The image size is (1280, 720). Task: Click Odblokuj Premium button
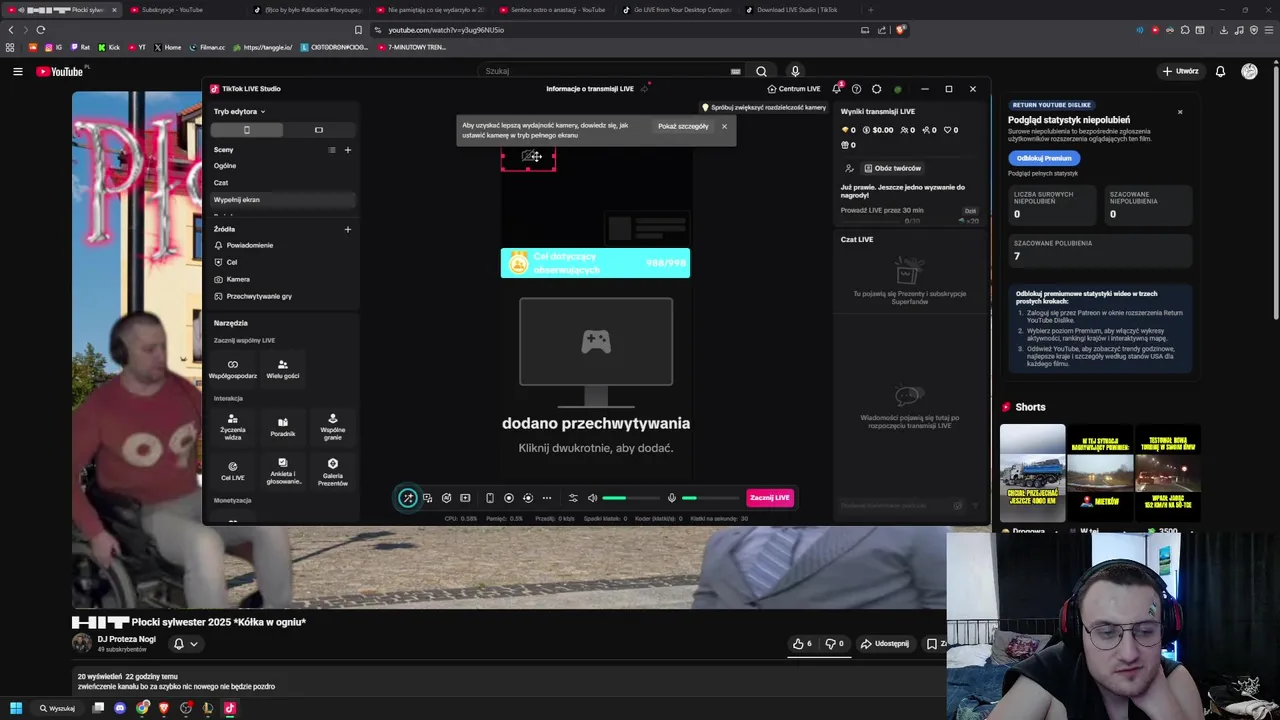coord(1044,158)
